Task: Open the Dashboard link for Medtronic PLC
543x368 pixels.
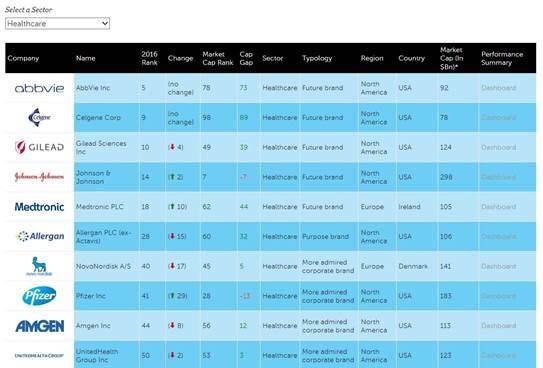Action: [x=498, y=207]
